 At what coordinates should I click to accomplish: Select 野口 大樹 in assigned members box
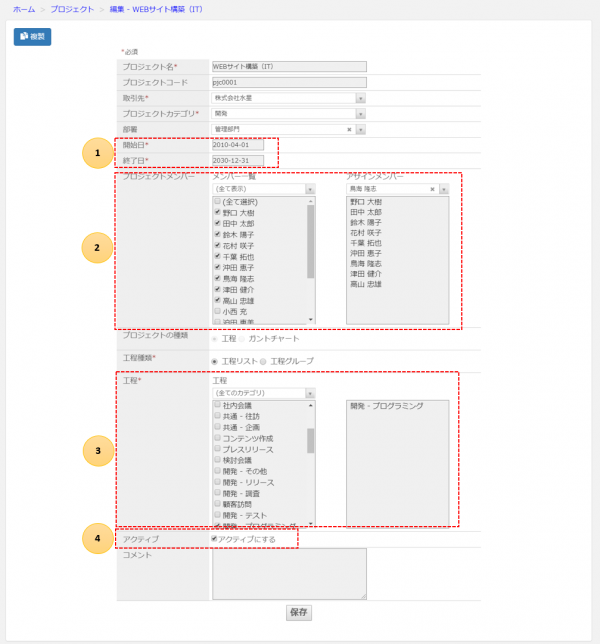pyautogui.click(x=366, y=202)
